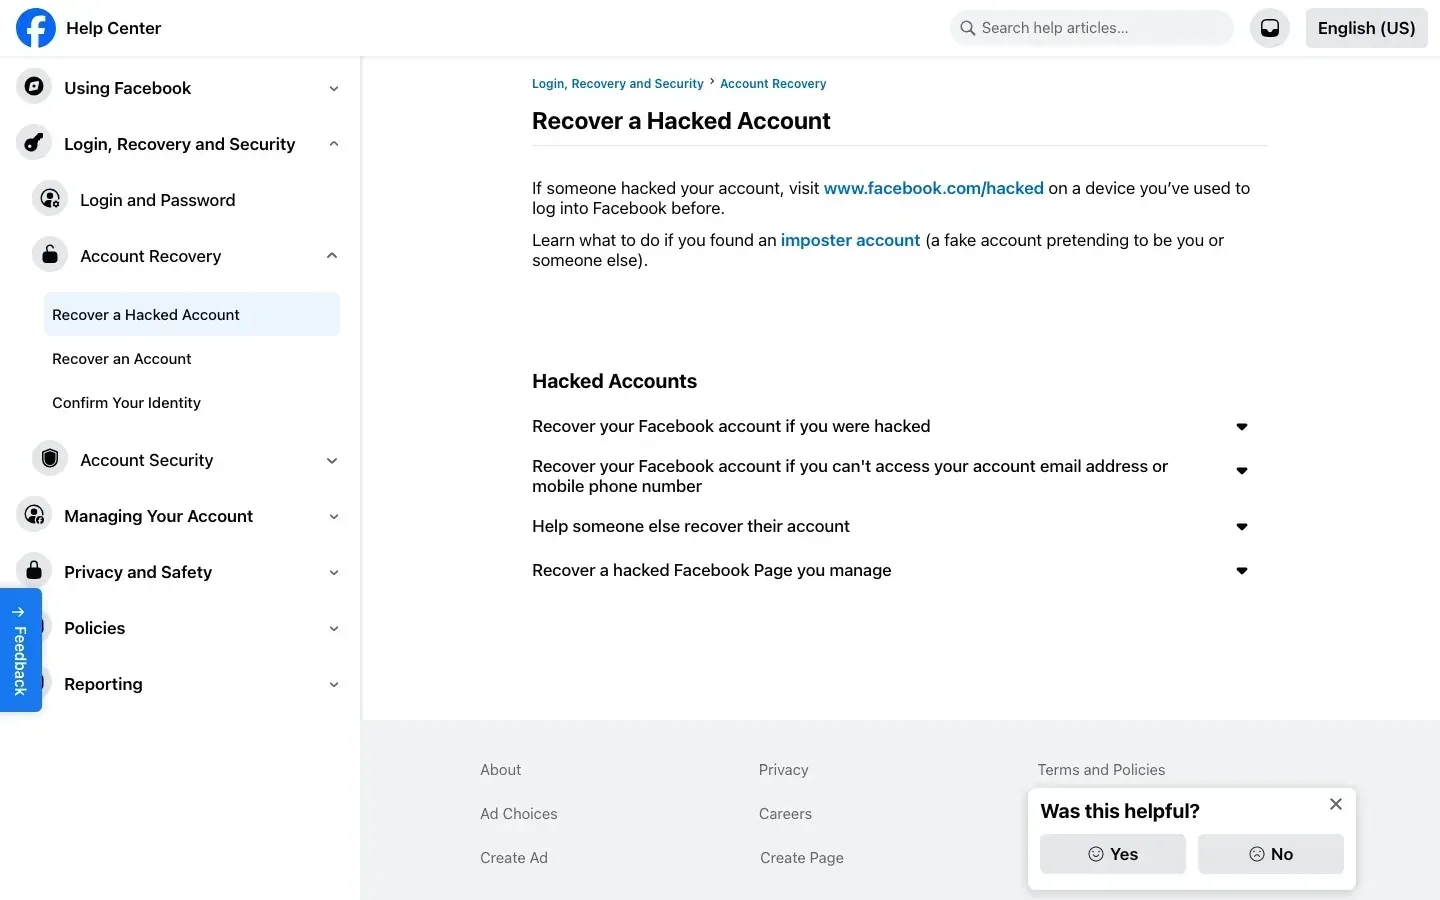Expand the Privacy and Safety chevron
The image size is (1440, 900).
pos(334,572)
